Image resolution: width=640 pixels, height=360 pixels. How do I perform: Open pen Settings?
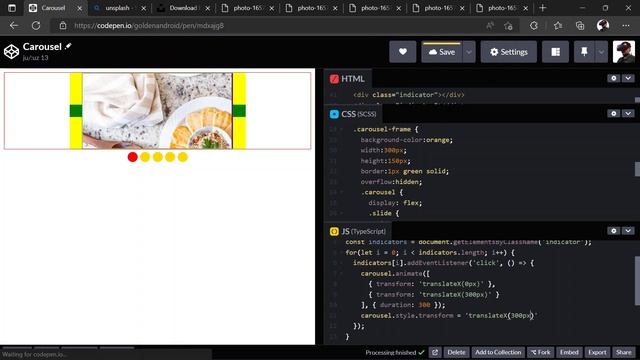point(509,52)
